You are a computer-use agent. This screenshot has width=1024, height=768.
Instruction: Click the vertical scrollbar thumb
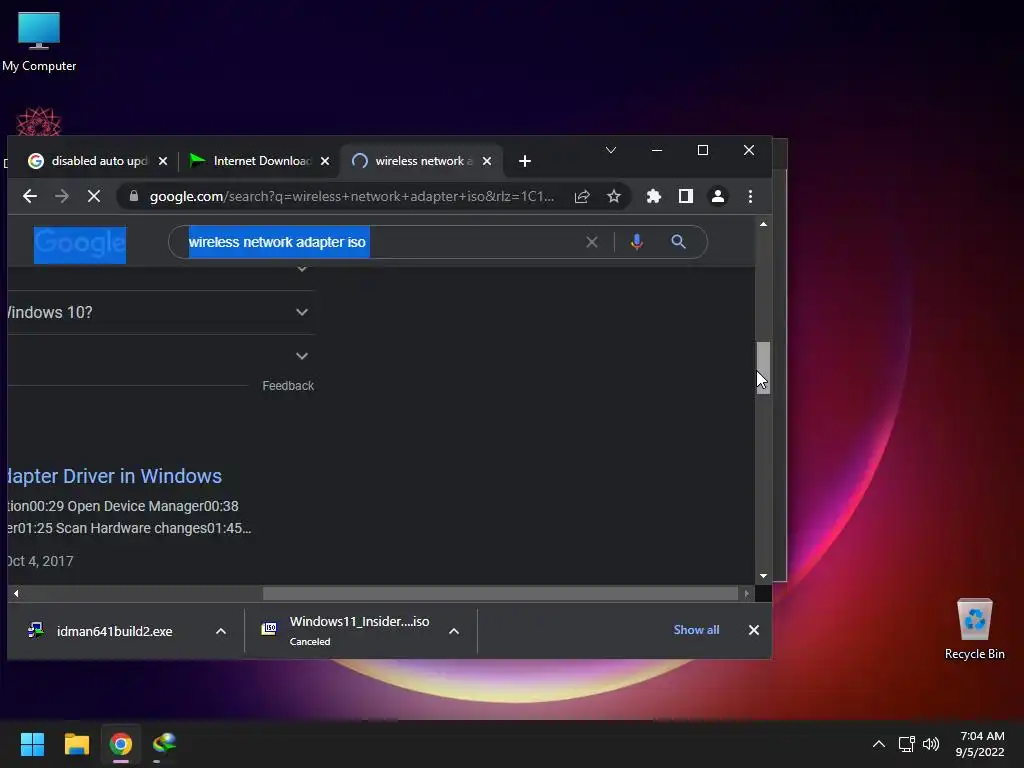coord(763,368)
